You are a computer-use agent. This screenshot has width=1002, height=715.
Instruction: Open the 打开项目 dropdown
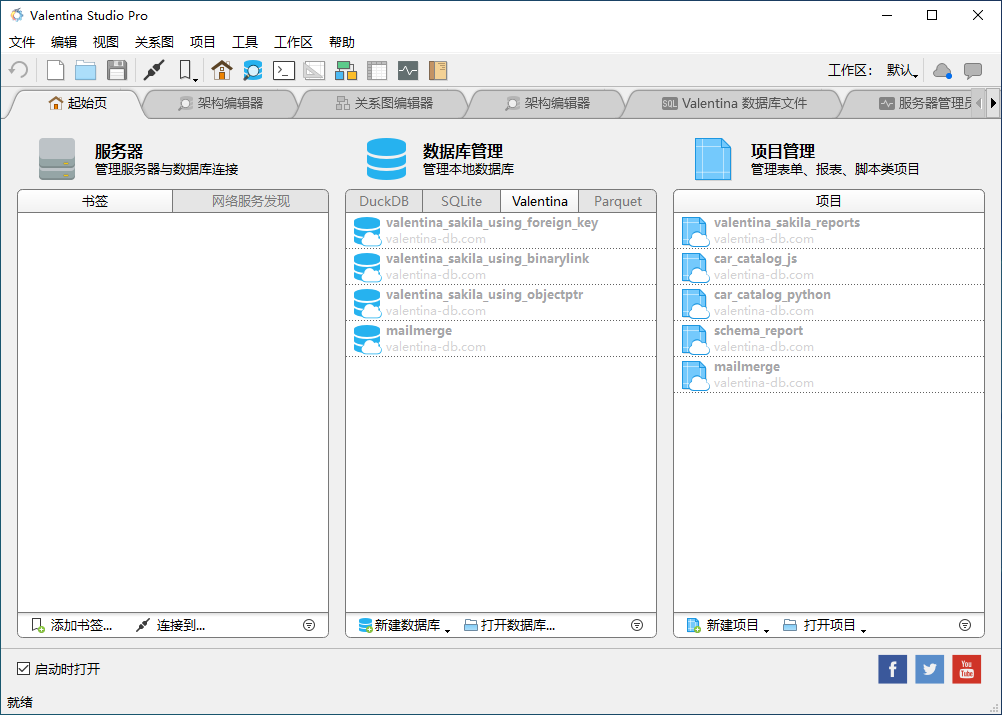click(824, 626)
